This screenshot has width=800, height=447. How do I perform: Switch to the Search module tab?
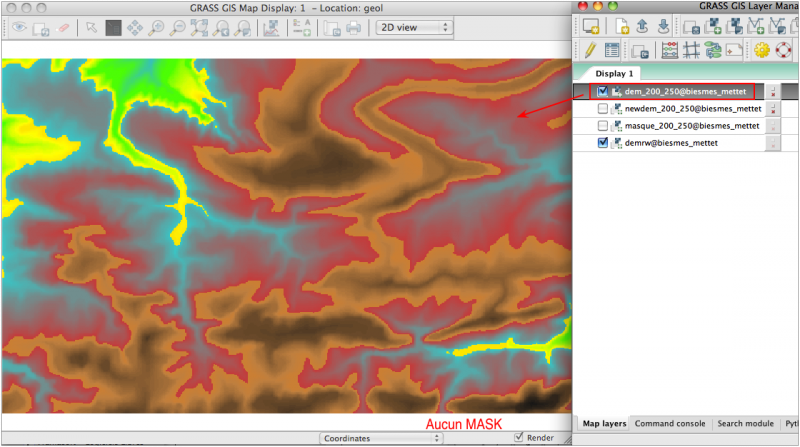click(x=745, y=424)
